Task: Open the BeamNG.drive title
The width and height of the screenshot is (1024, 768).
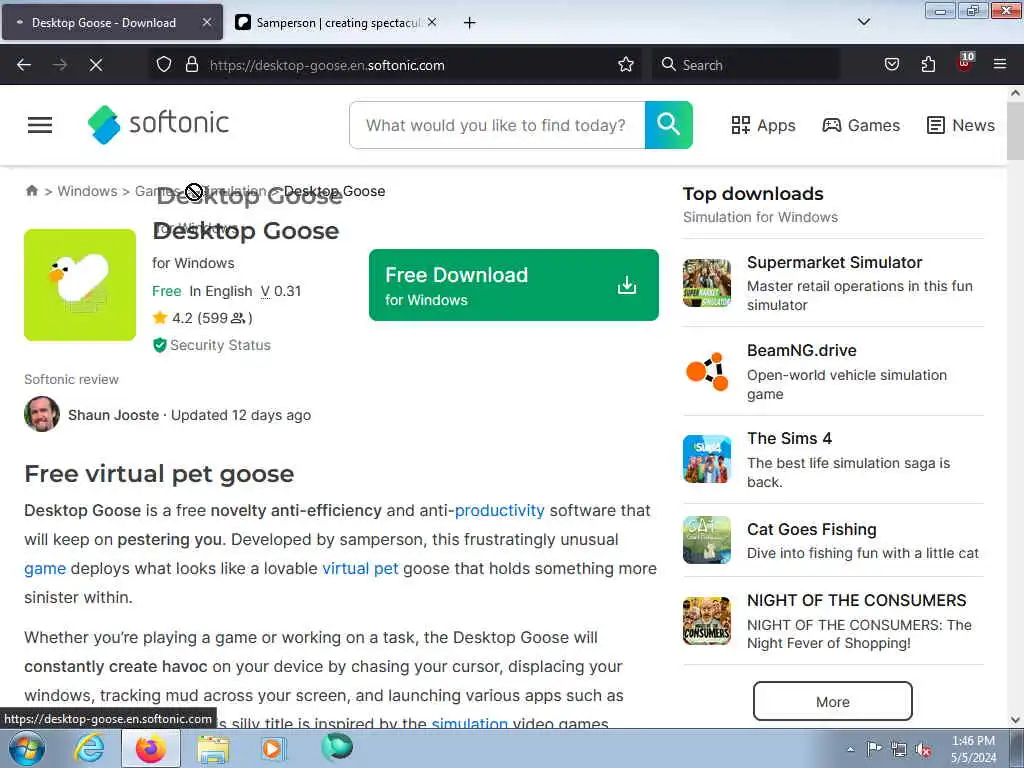Action: click(x=801, y=351)
